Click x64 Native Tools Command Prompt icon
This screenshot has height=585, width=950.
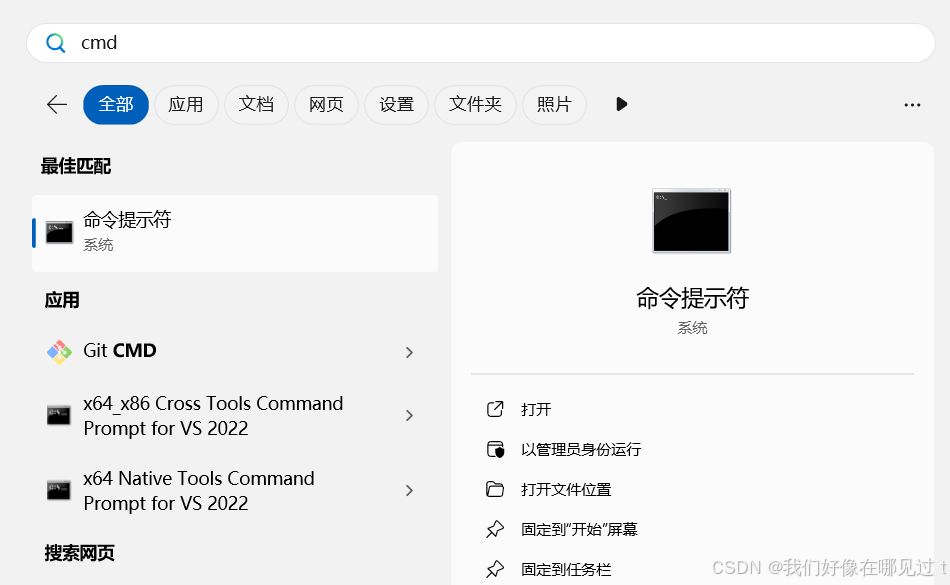59,491
